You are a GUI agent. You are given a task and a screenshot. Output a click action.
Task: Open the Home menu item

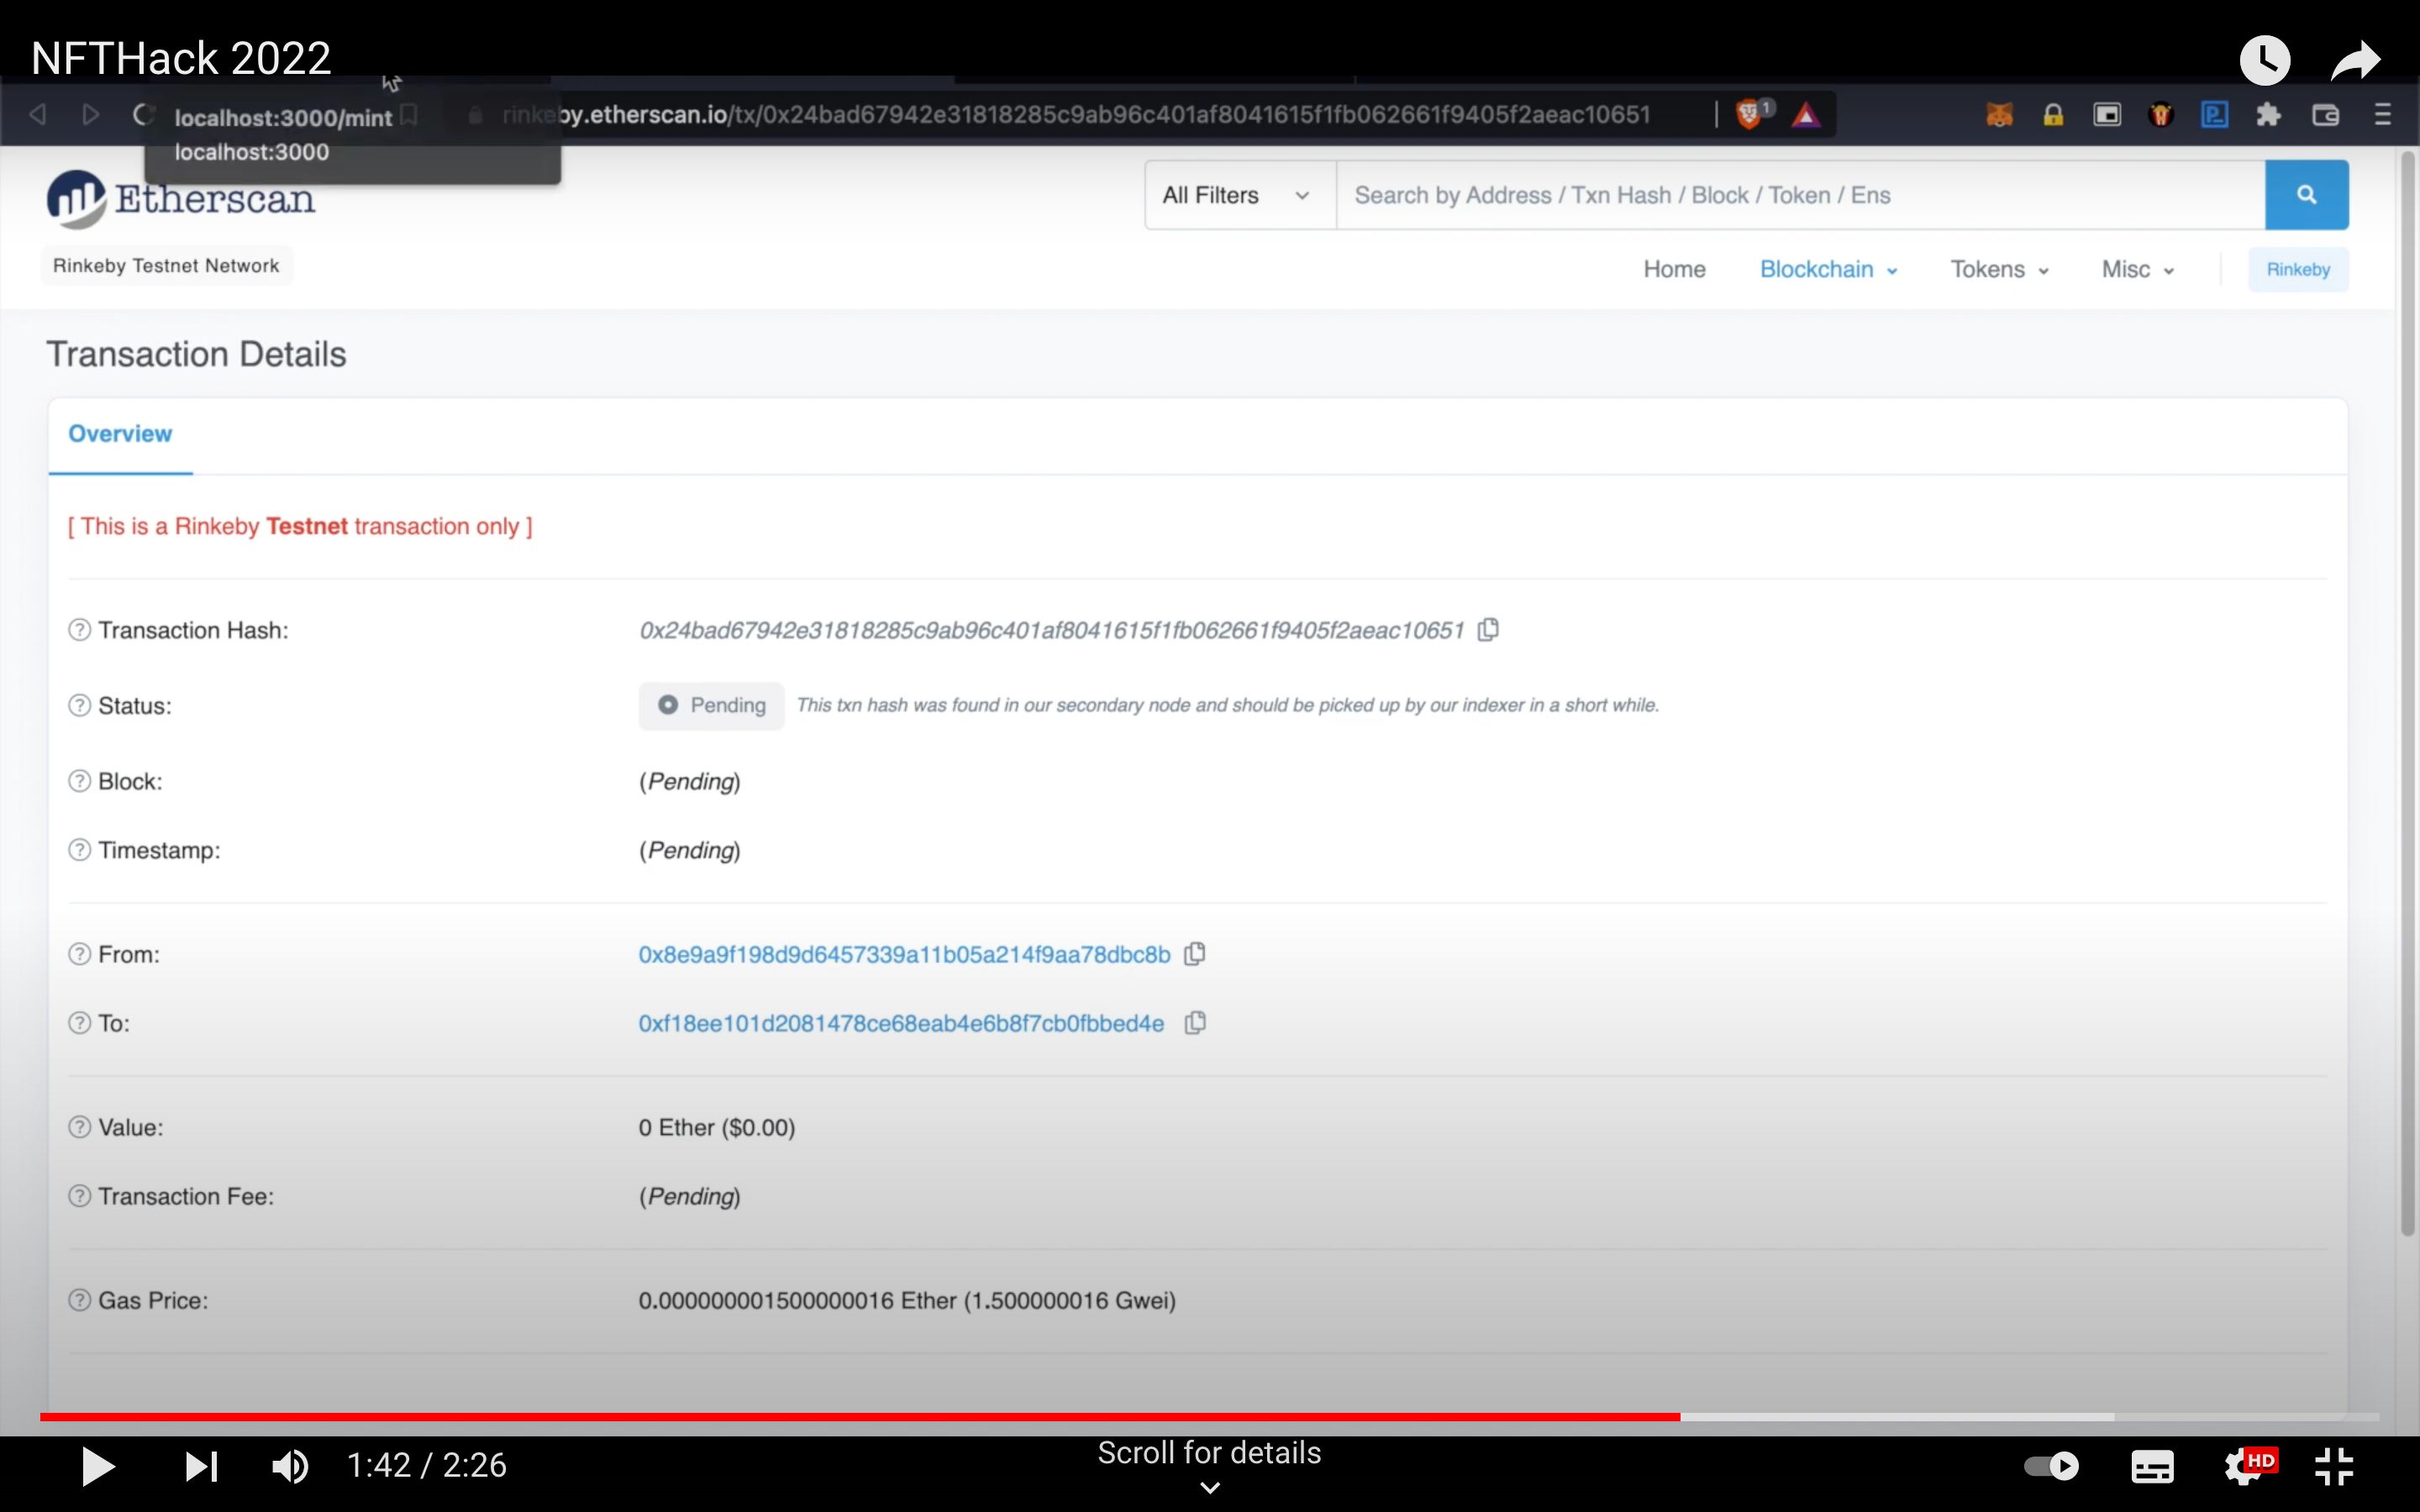(1674, 269)
